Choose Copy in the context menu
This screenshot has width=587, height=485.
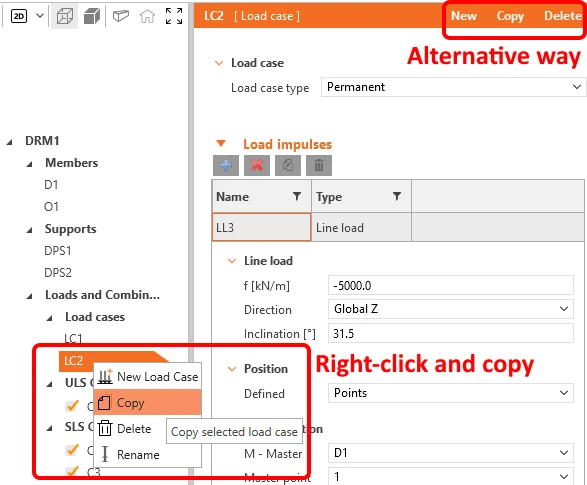[147, 402]
